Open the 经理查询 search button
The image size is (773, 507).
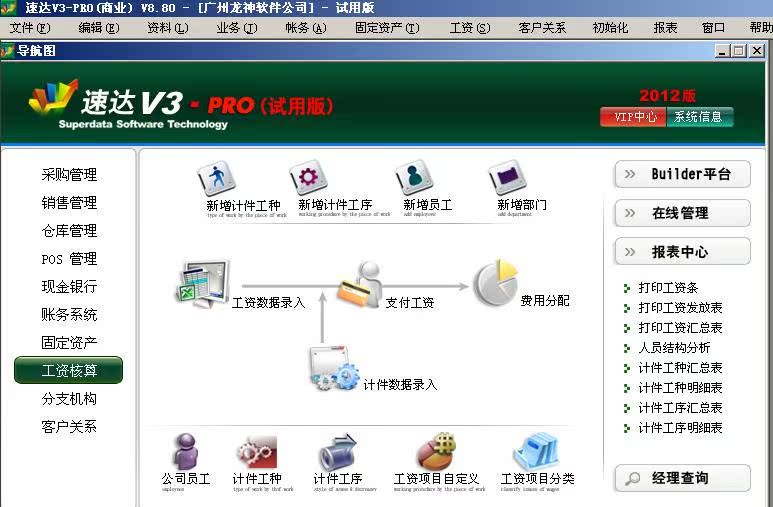[x=683, y=478]
